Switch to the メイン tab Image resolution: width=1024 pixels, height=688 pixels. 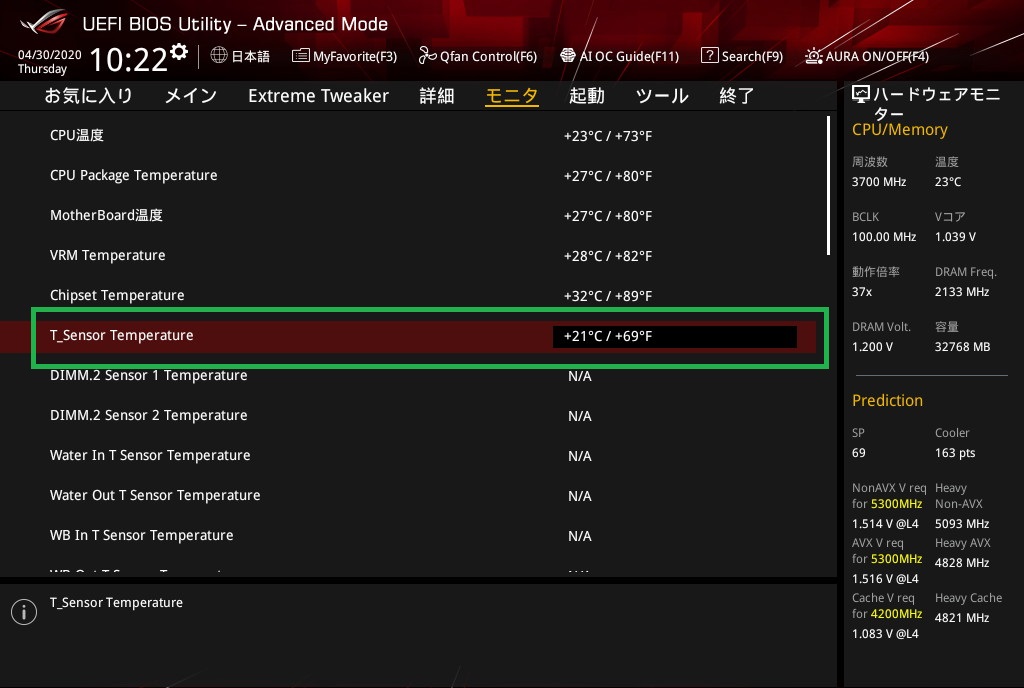click(191, 96)
